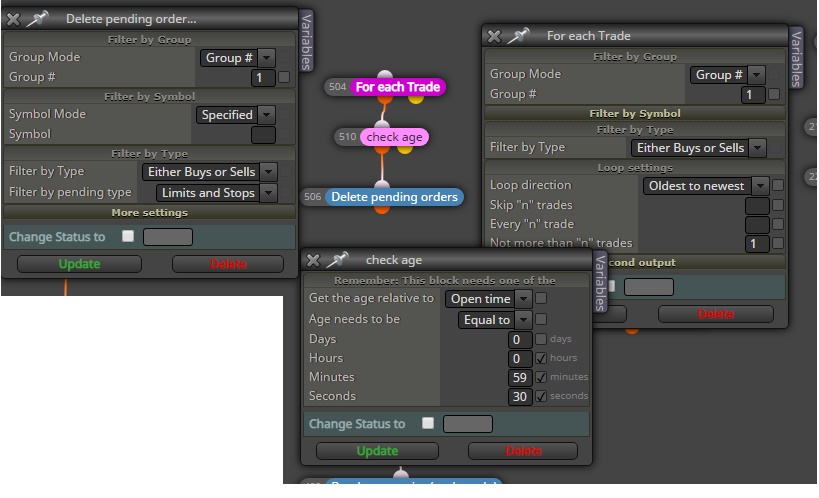The height and width of the screenshot is (498, 819).
Task: Click Delete button in check age panel
Action: pos(523,451)
